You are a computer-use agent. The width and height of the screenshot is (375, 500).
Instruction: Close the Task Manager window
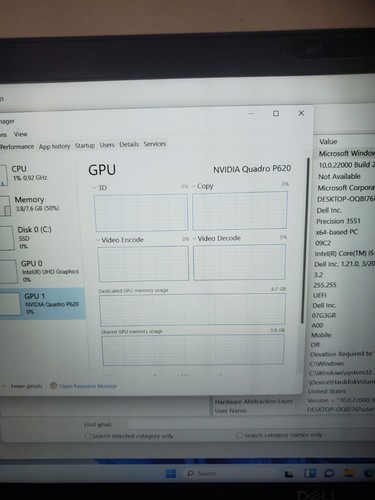coord(301,113)
